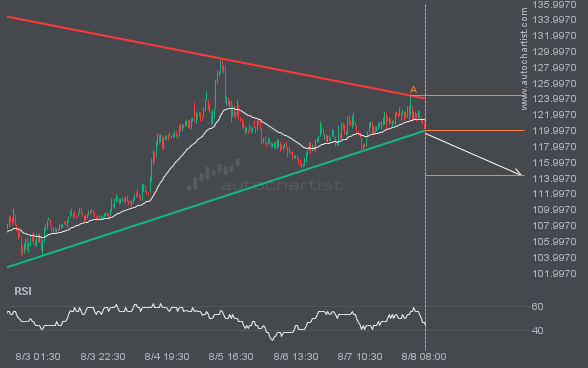Click the 105.9970 price axis label
This screenshot has height=368, width=588.
(554, 242)
